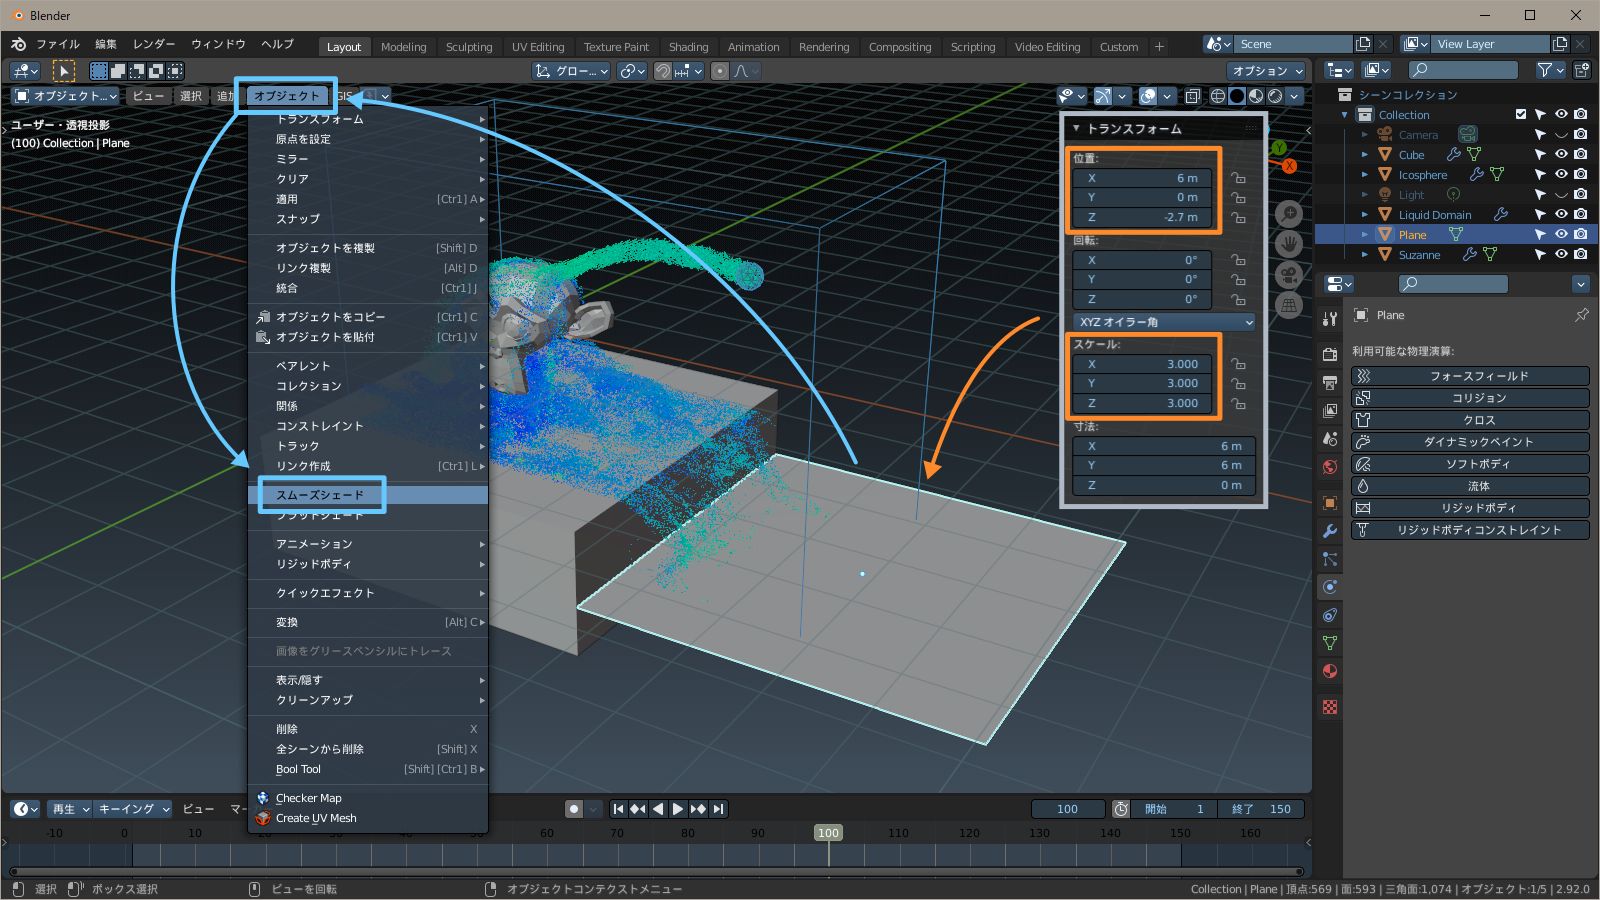Open the Output properties tab icon
Image resolution: width=1600 pixels, height=900 pixels.
1330,383
